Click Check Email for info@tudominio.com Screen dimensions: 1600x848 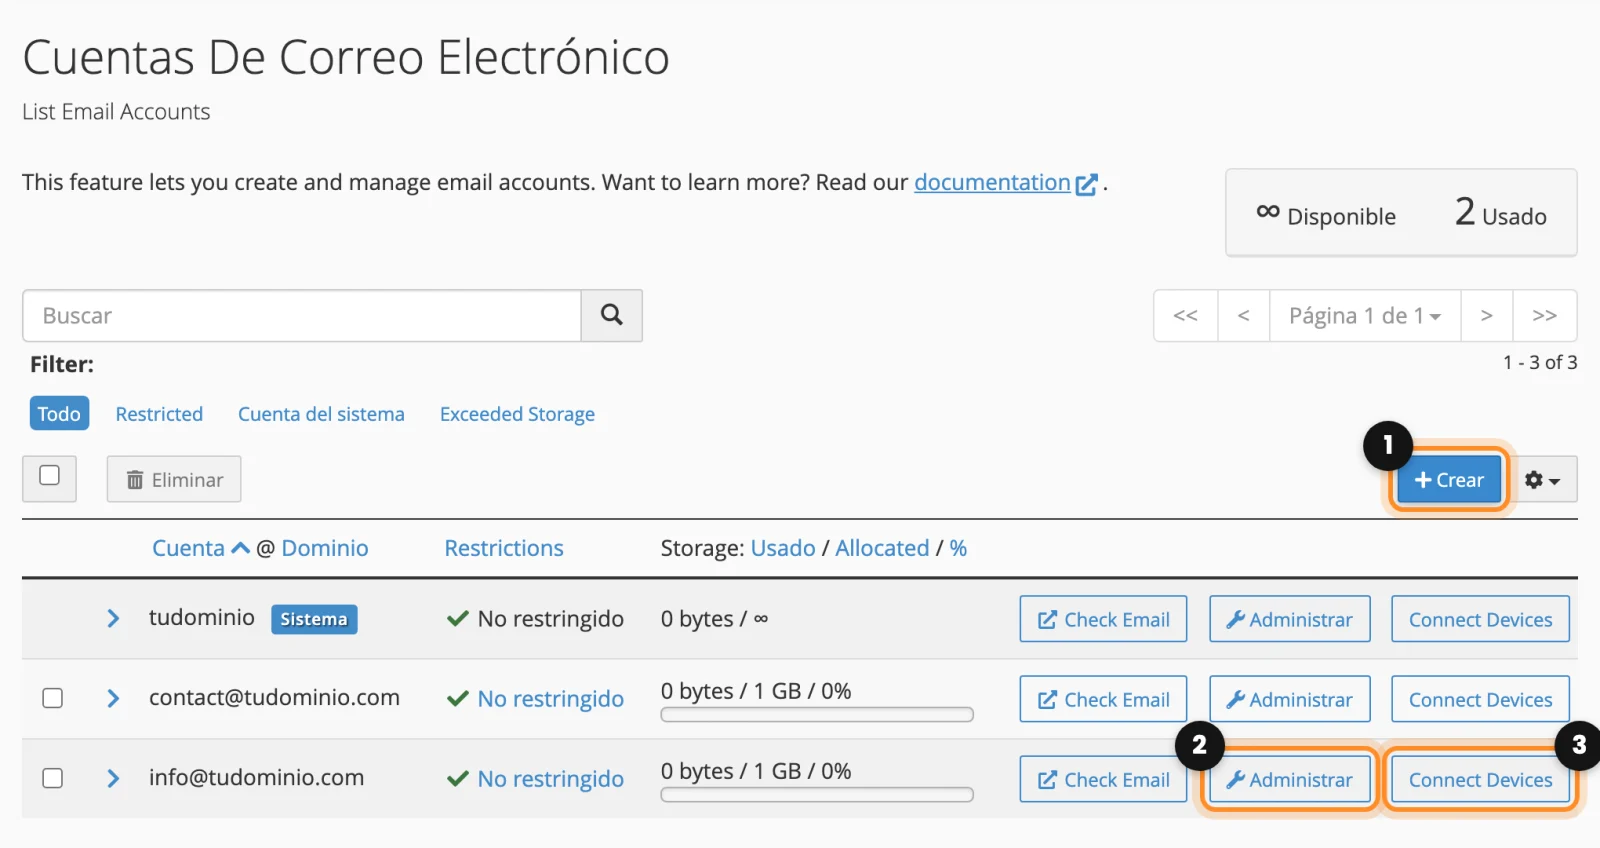[1103, 779]
